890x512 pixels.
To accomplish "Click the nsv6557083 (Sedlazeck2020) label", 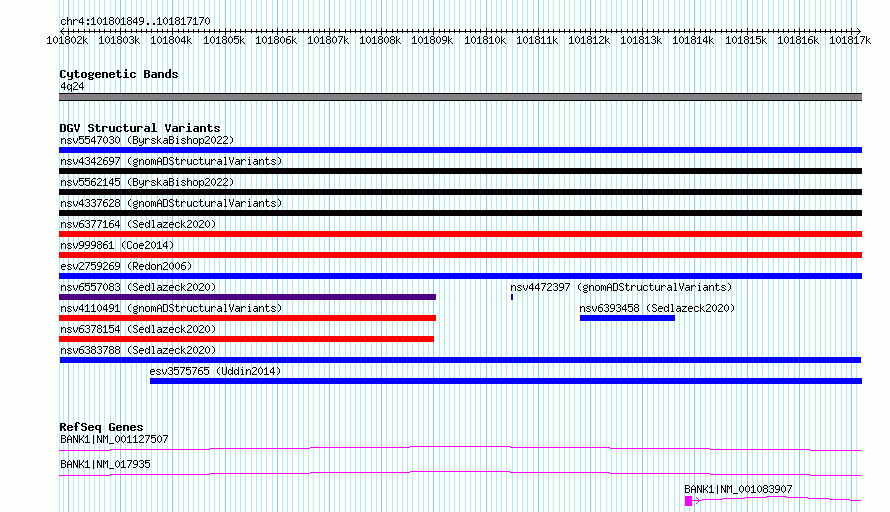I will (x=138, y=287).
